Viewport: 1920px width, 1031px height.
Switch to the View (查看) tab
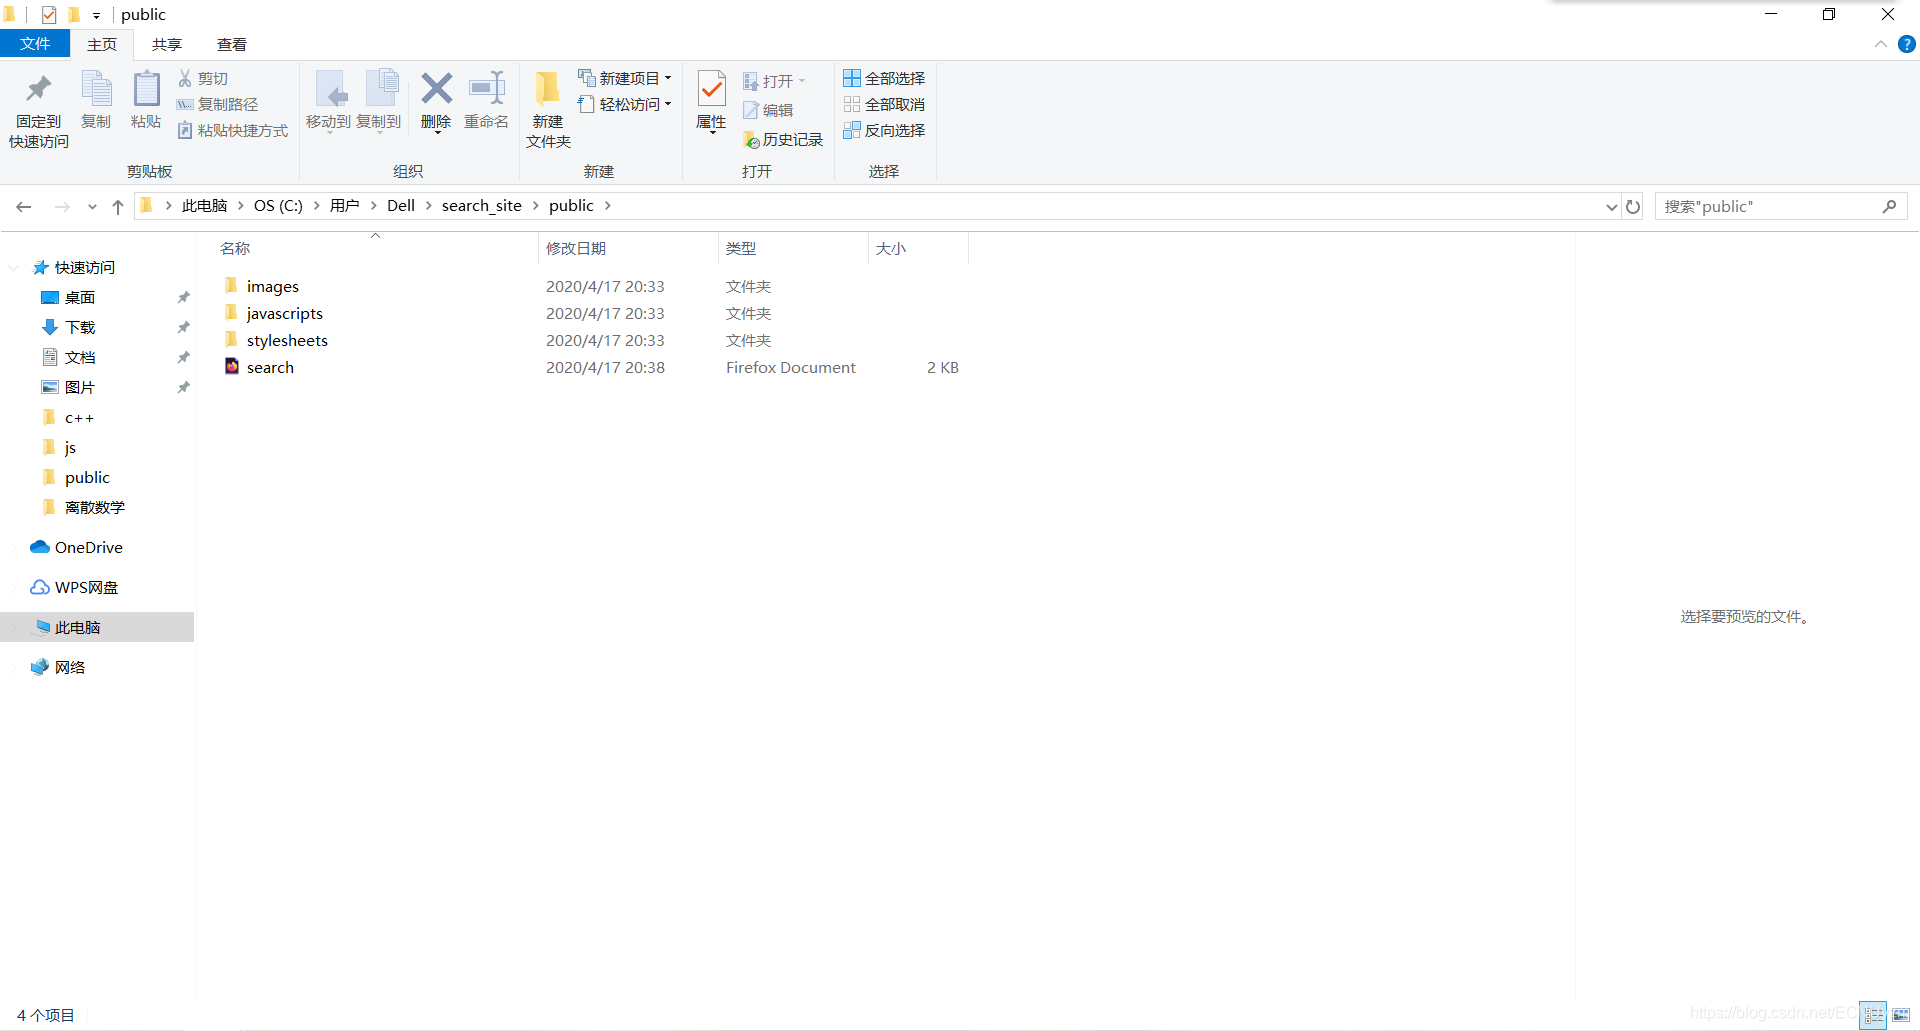232,44
